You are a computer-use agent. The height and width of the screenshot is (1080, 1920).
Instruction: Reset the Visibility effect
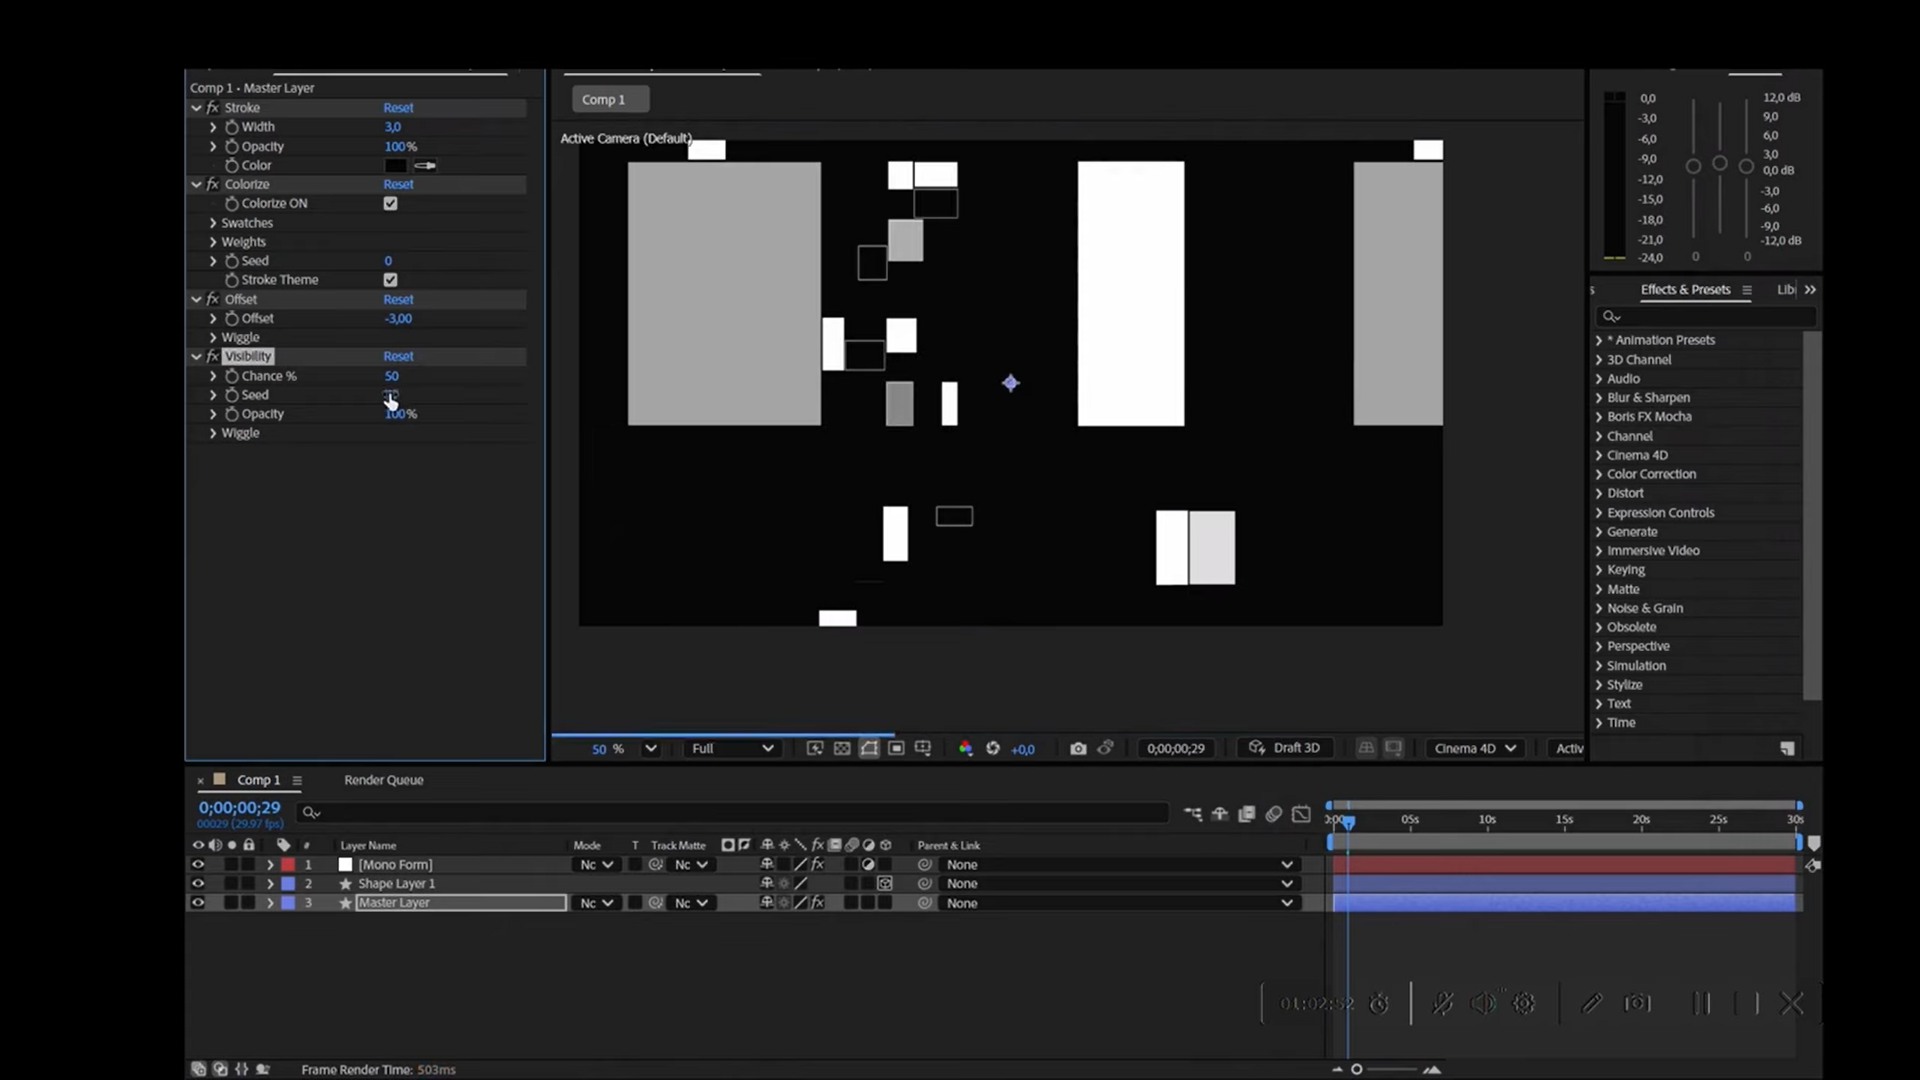398,356
